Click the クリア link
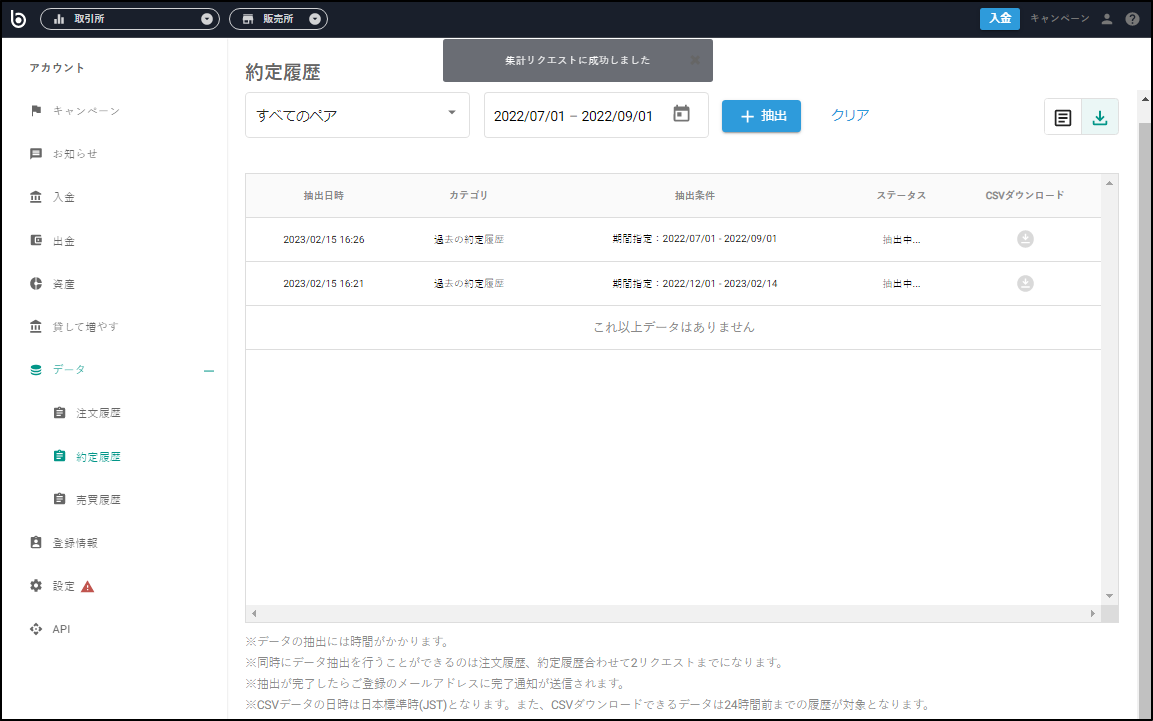Viewport: 1153px width, 721px height. click(850, 115)
